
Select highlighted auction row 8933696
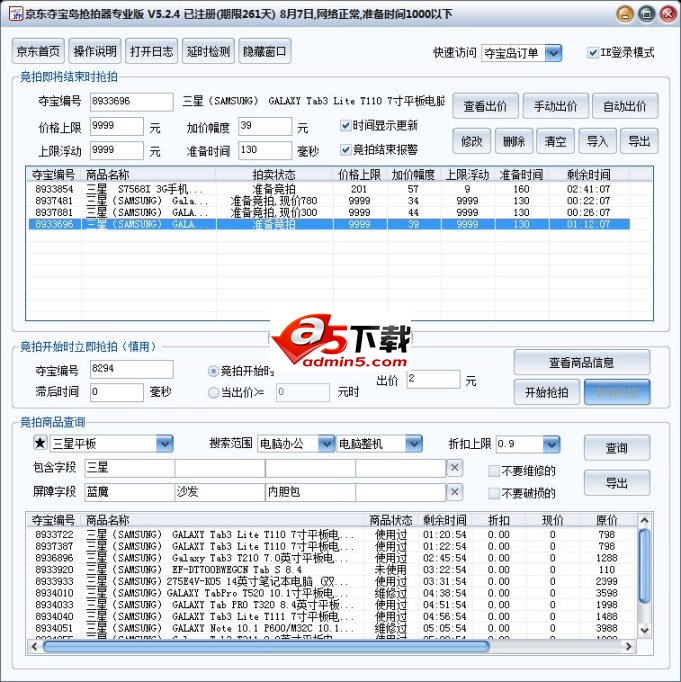[329, 224]
